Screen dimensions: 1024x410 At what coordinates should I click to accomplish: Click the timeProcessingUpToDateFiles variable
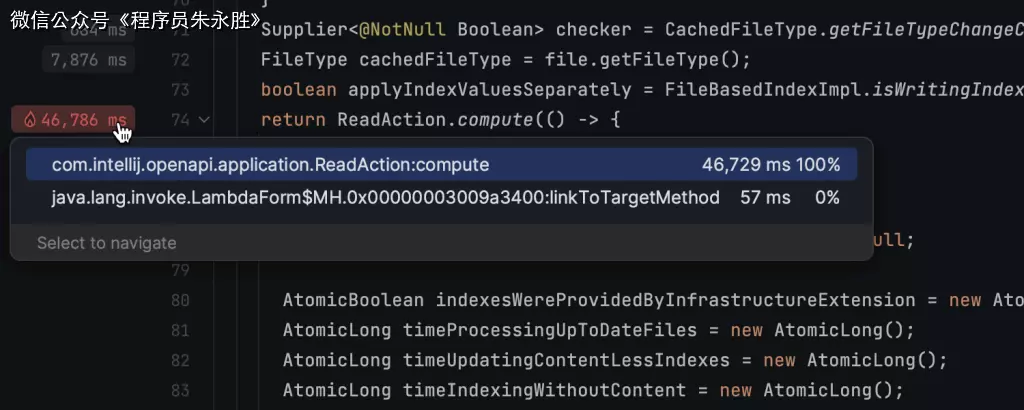[550, 330]
